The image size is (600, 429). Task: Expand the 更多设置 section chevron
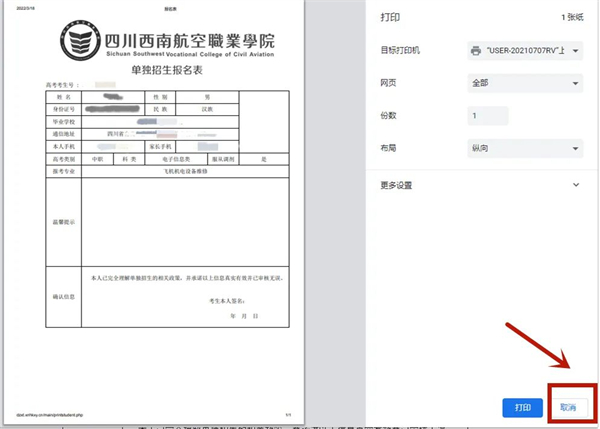pos(576,185)
